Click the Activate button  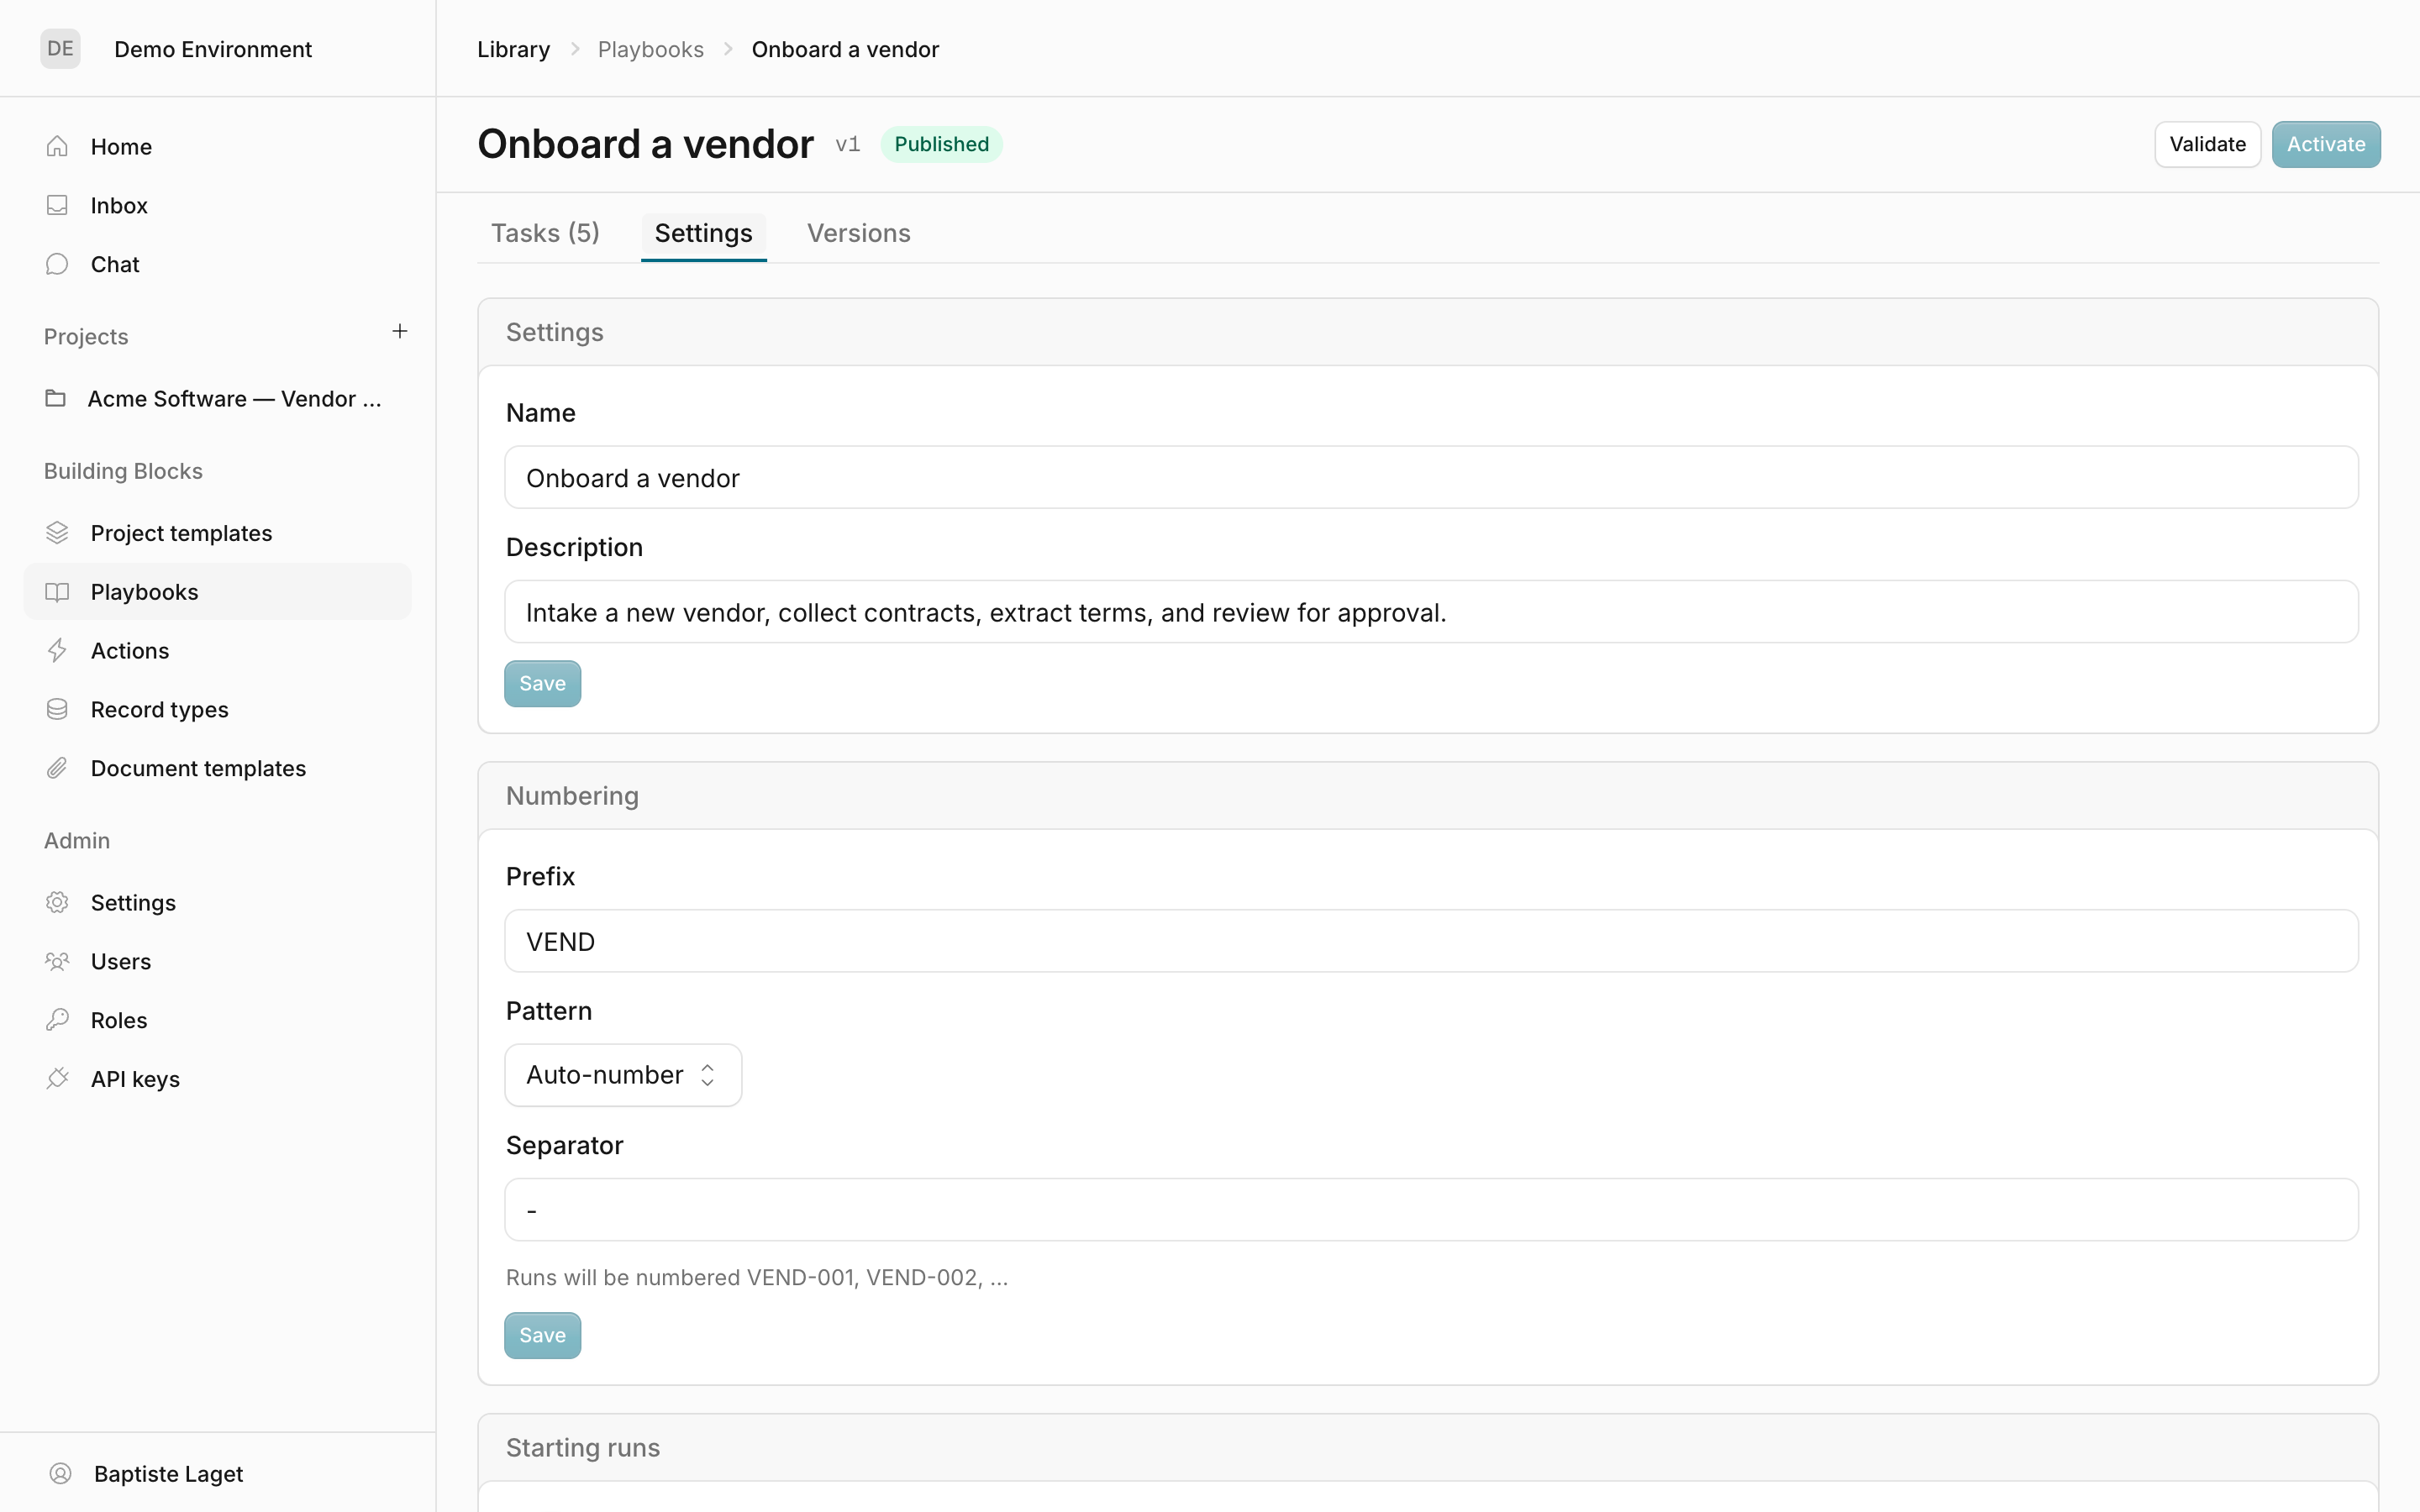pos(2326,144)
